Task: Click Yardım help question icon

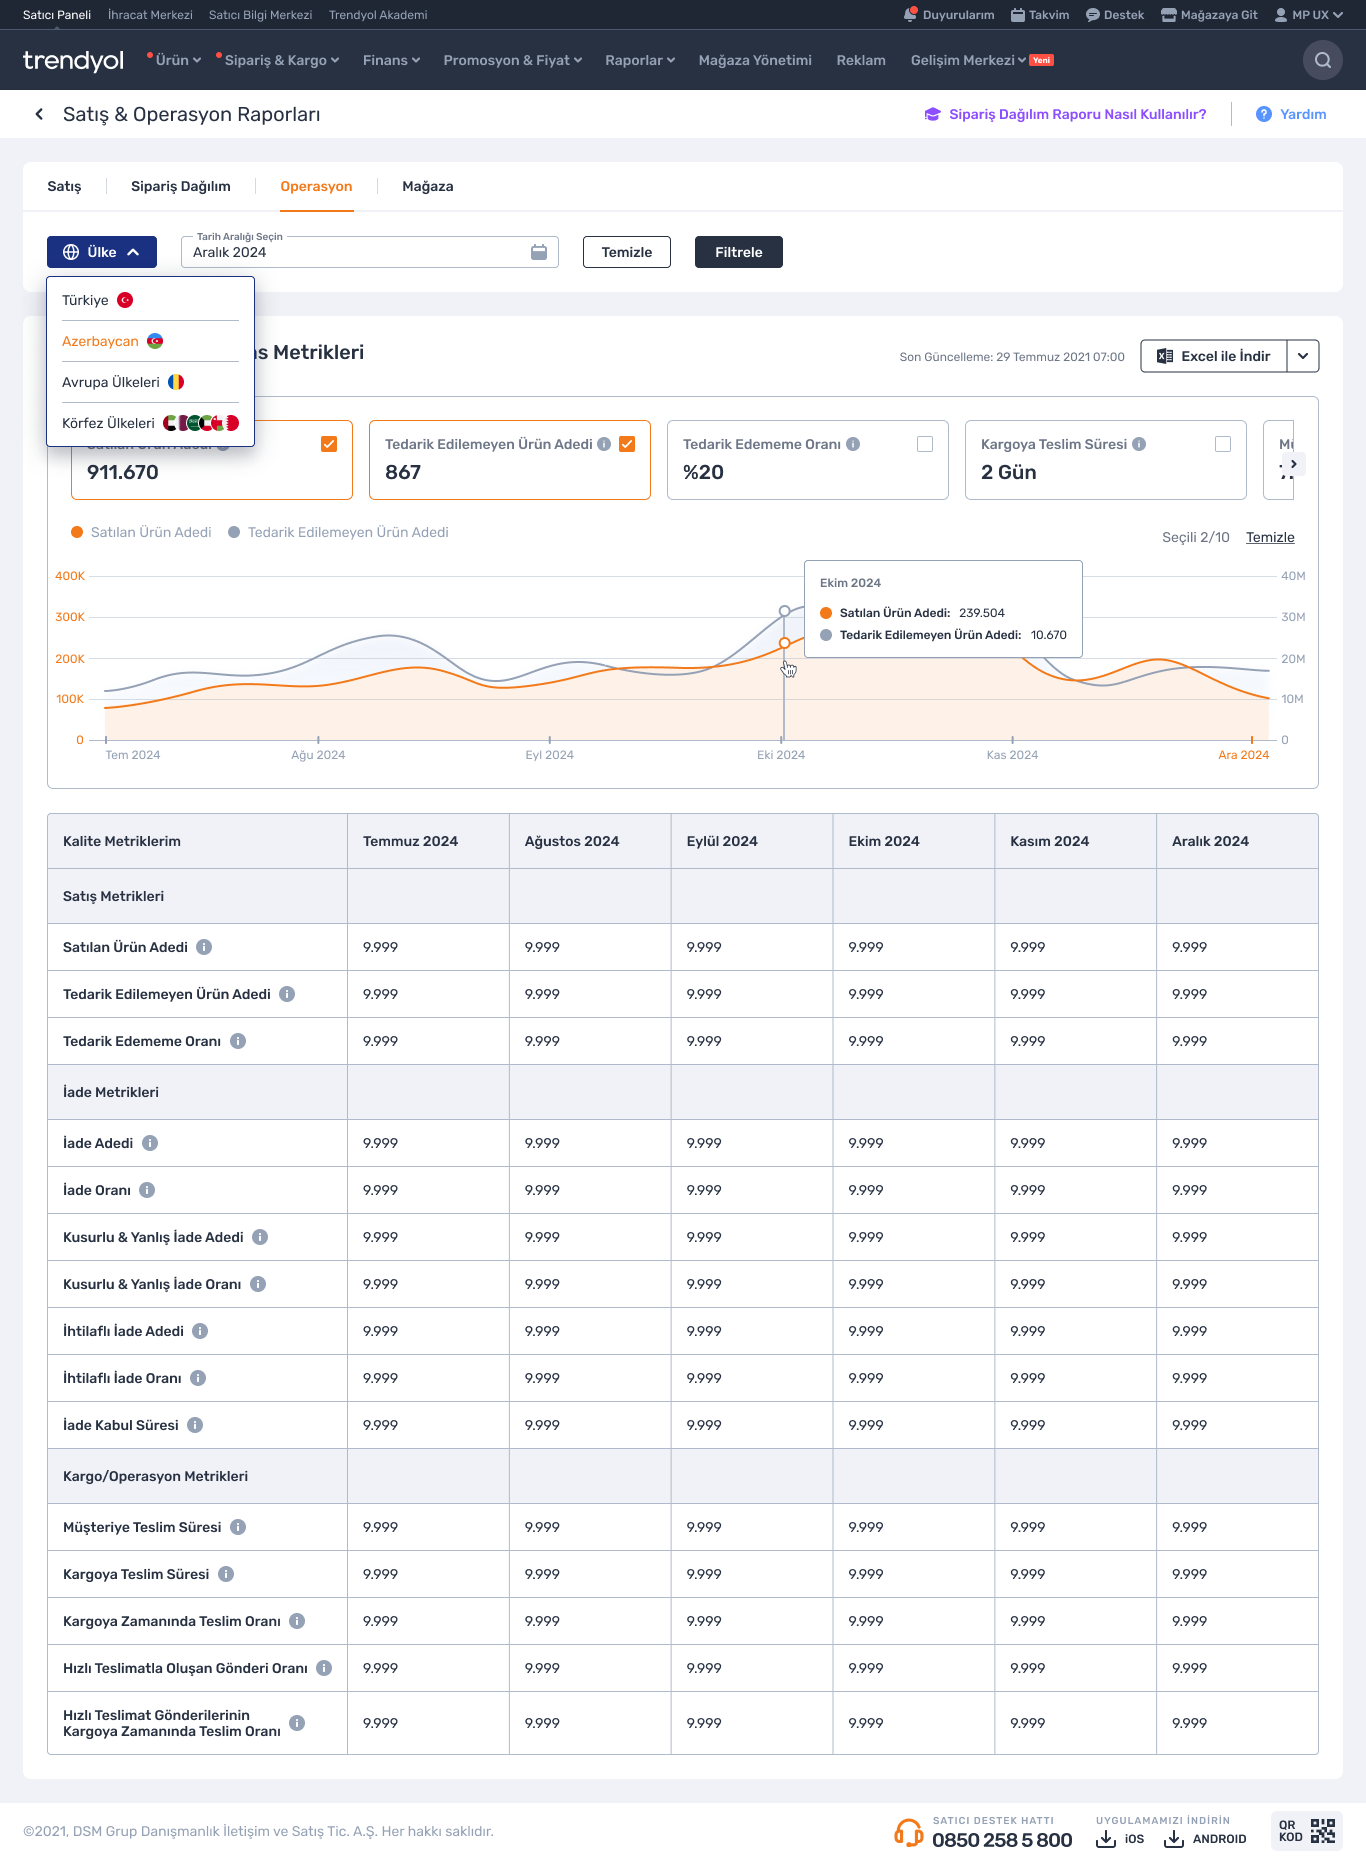Action: pyautogui.click(x=1264, y=114)
